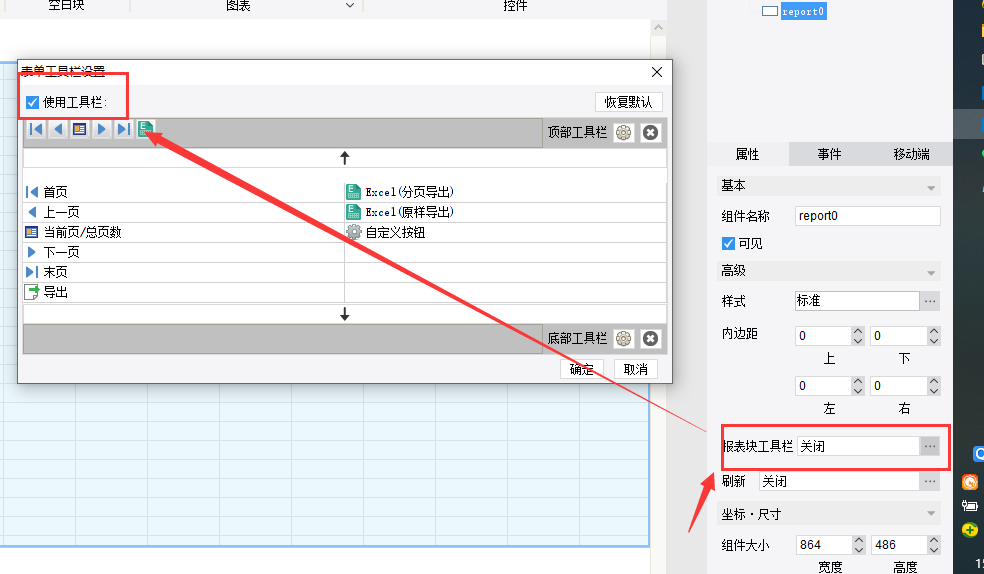This screenshot has width=984, height=574.
Task: Open settings gear for 顶部工具栏
Action: 624,132
